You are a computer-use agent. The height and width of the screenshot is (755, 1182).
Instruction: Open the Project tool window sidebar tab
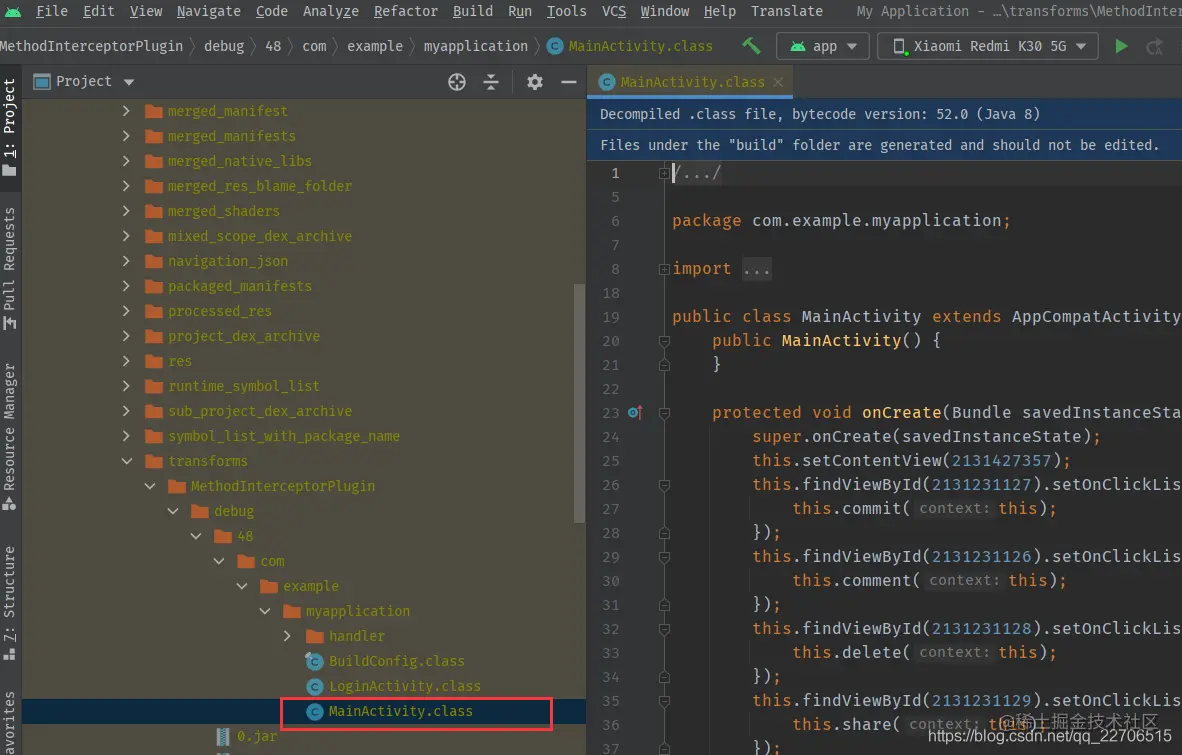click(9, 127)
